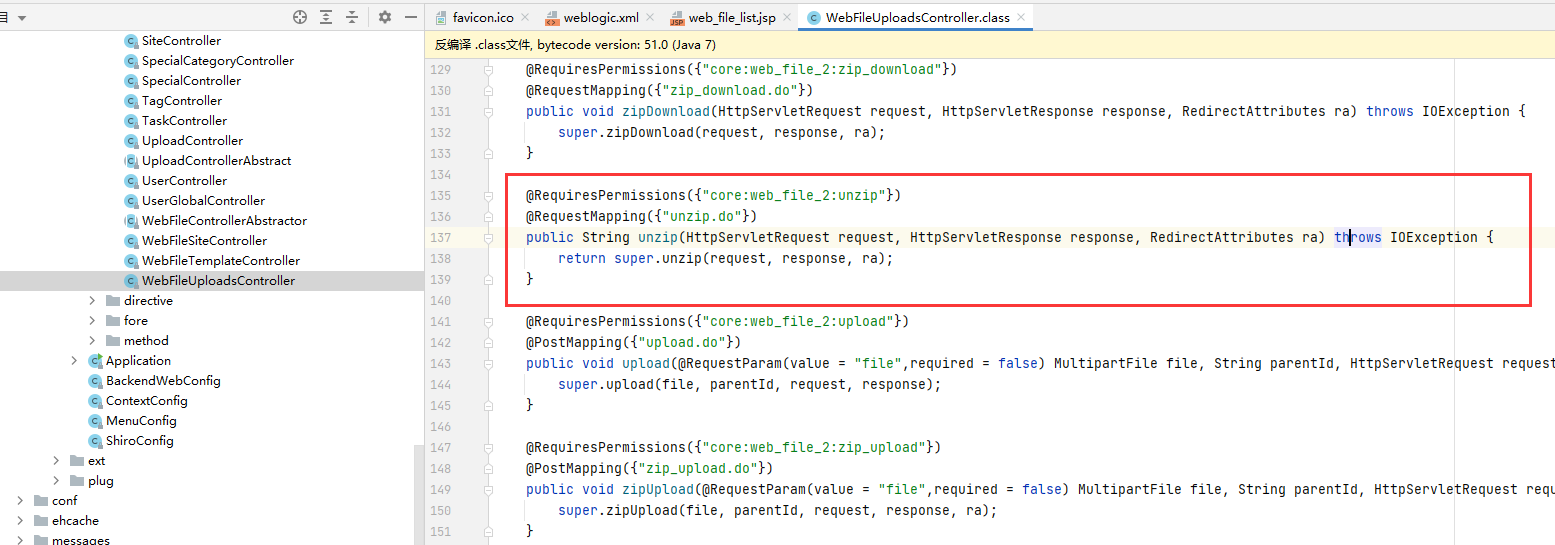Select UserGlobalController in the tree

point(203,201)
